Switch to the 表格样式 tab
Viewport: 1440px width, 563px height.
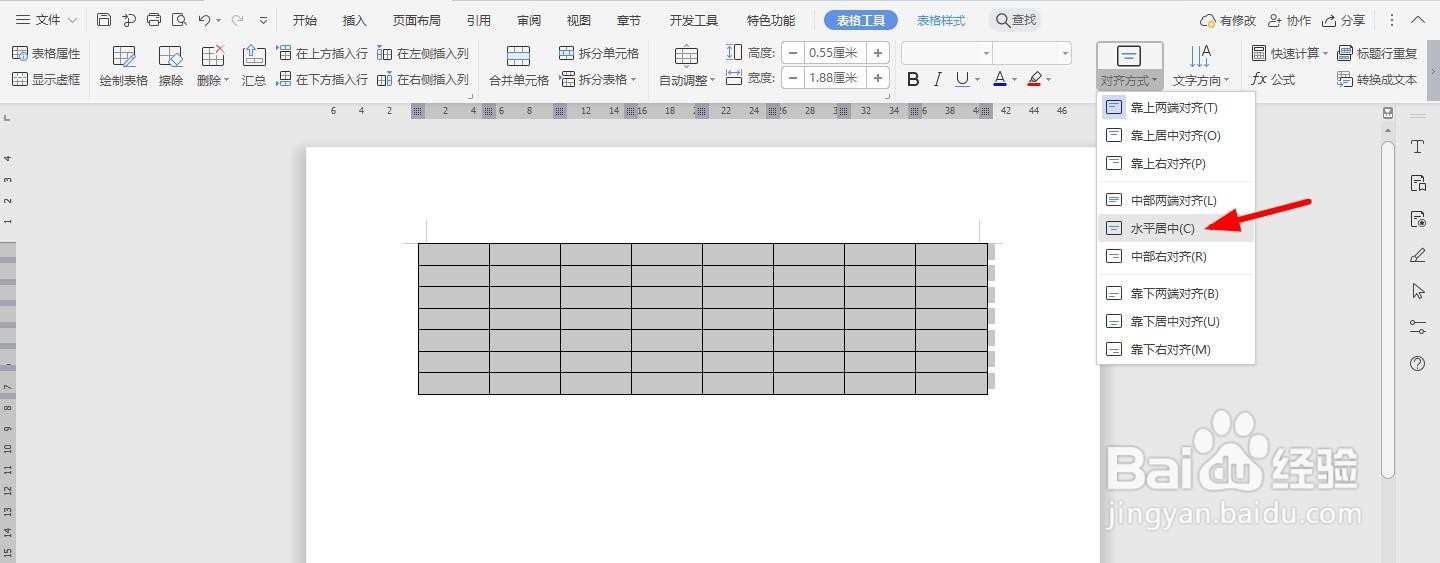tap(941, 20)
